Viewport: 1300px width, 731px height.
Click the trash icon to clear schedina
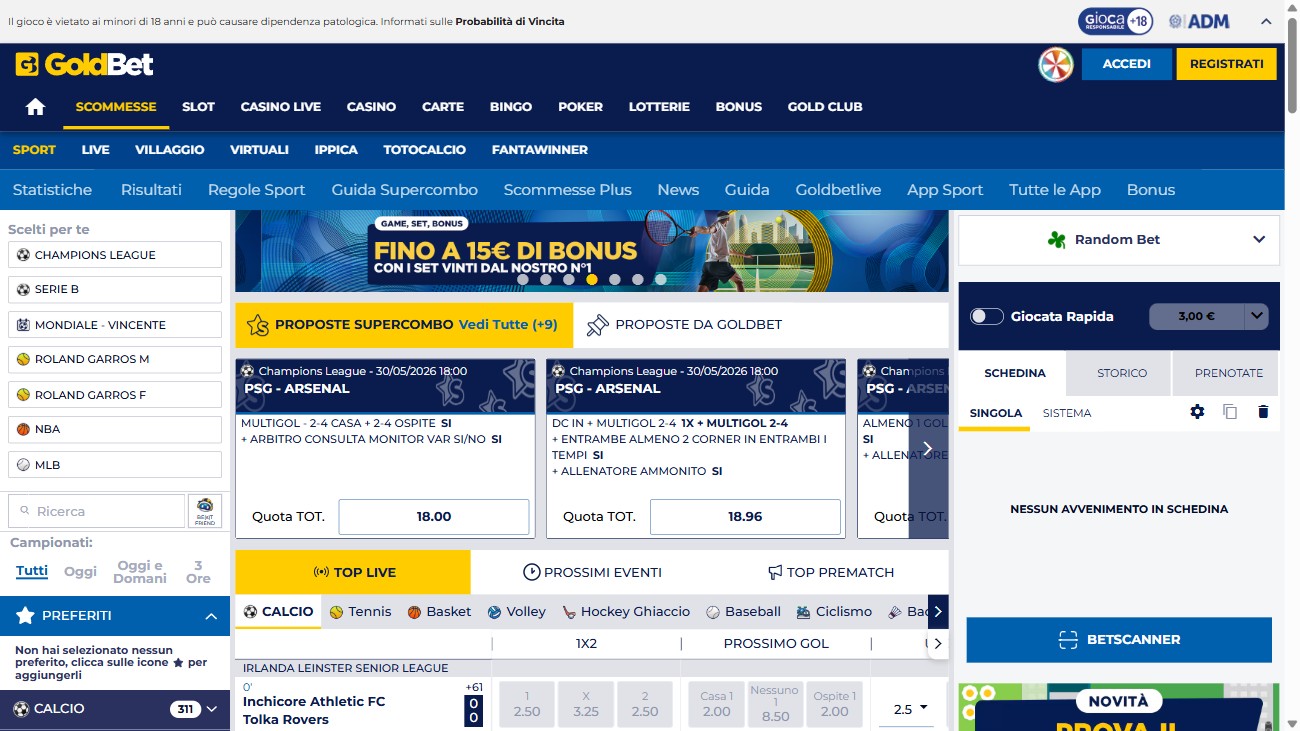[x=1263, y=412]
